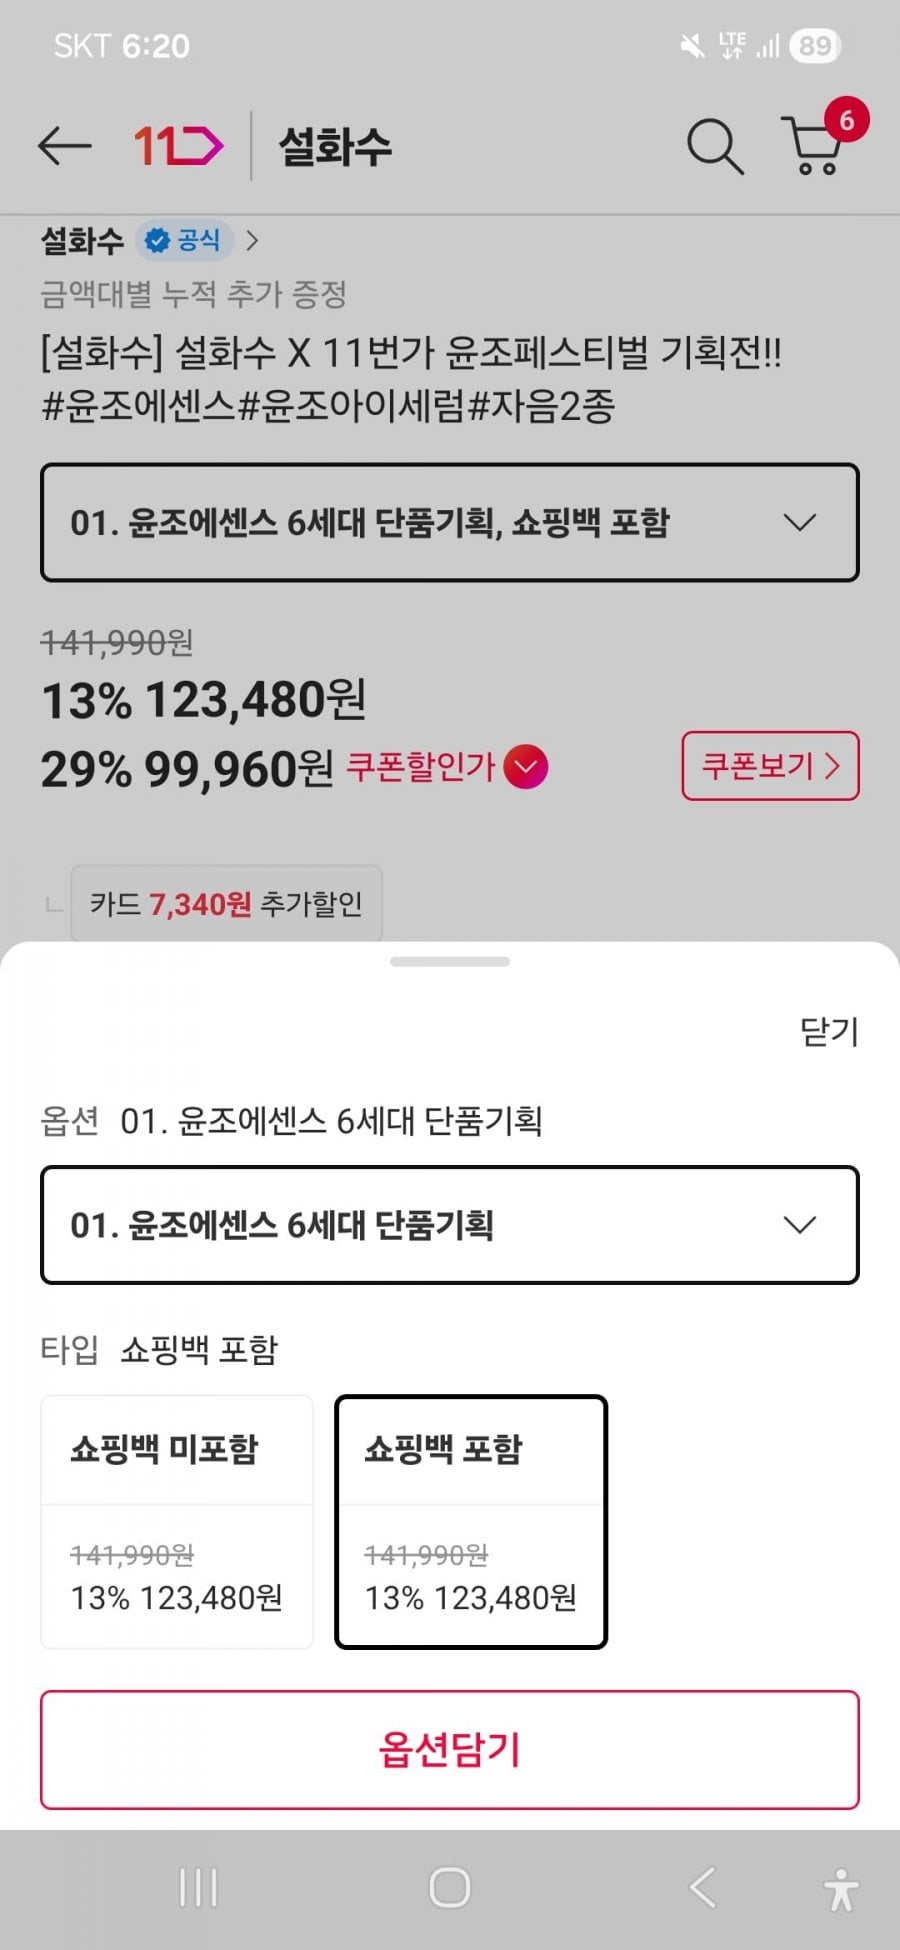This screenshot has width=900, height=1950.
Task: Tap the 공식 verified badge
Action: click(184, 240)
